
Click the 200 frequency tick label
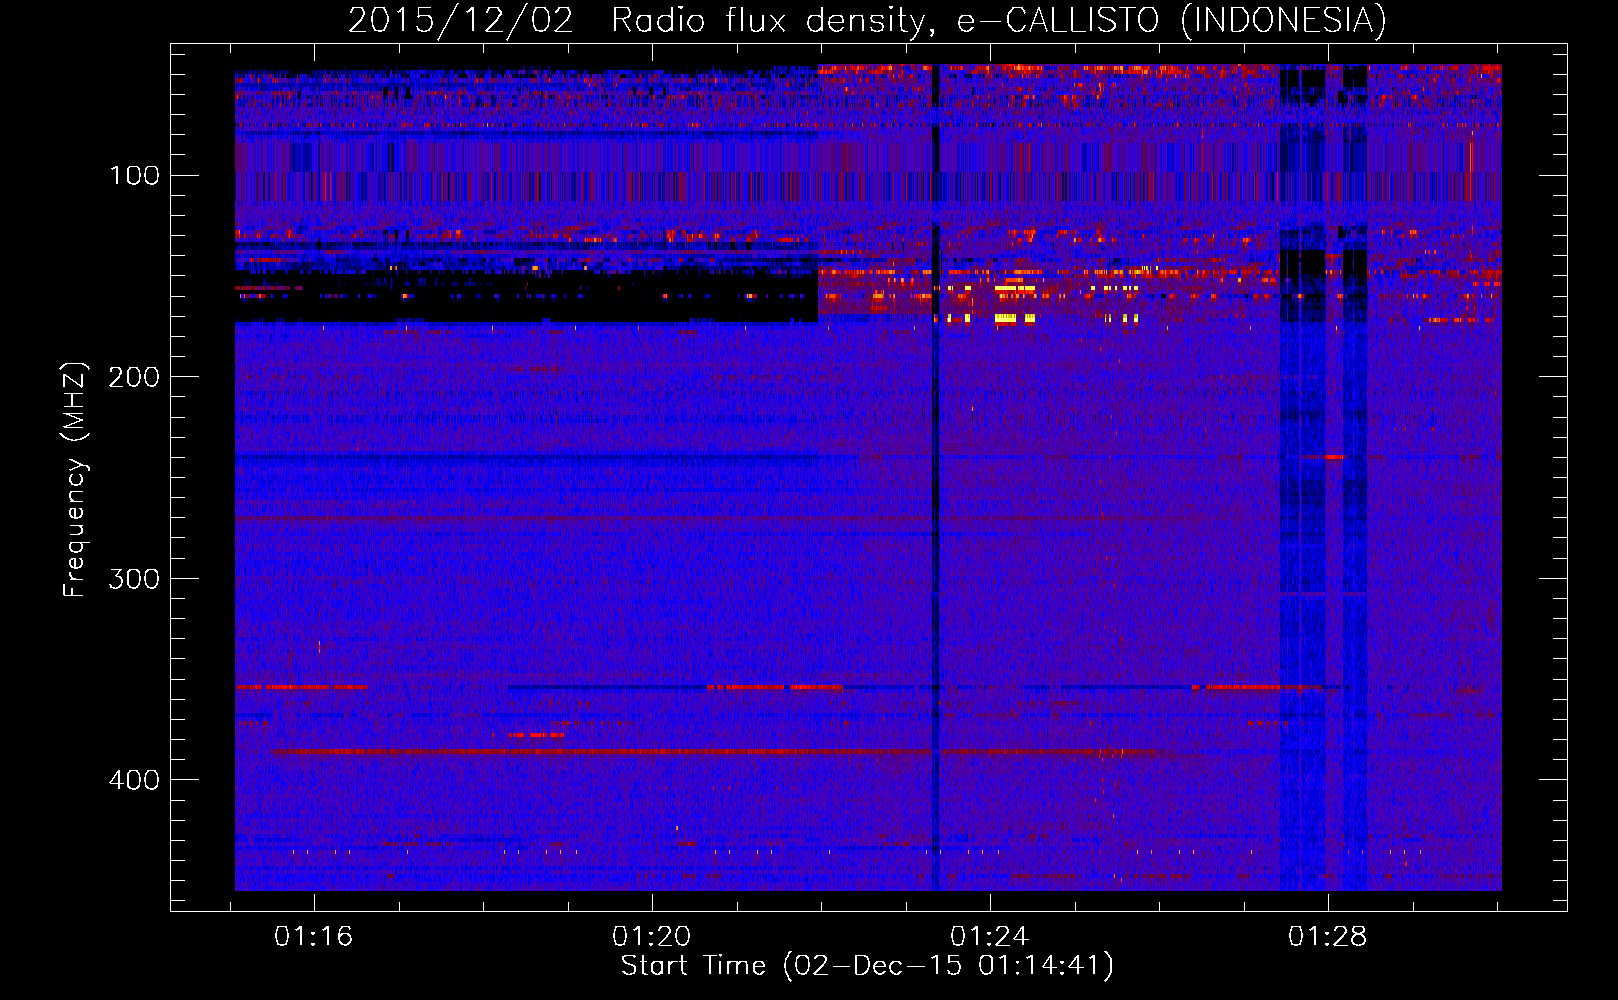(x=134, y=377)
